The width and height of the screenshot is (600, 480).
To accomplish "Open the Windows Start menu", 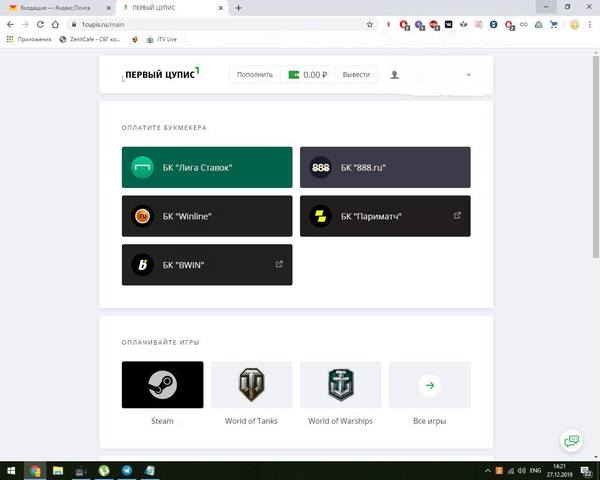I will 11,470.
